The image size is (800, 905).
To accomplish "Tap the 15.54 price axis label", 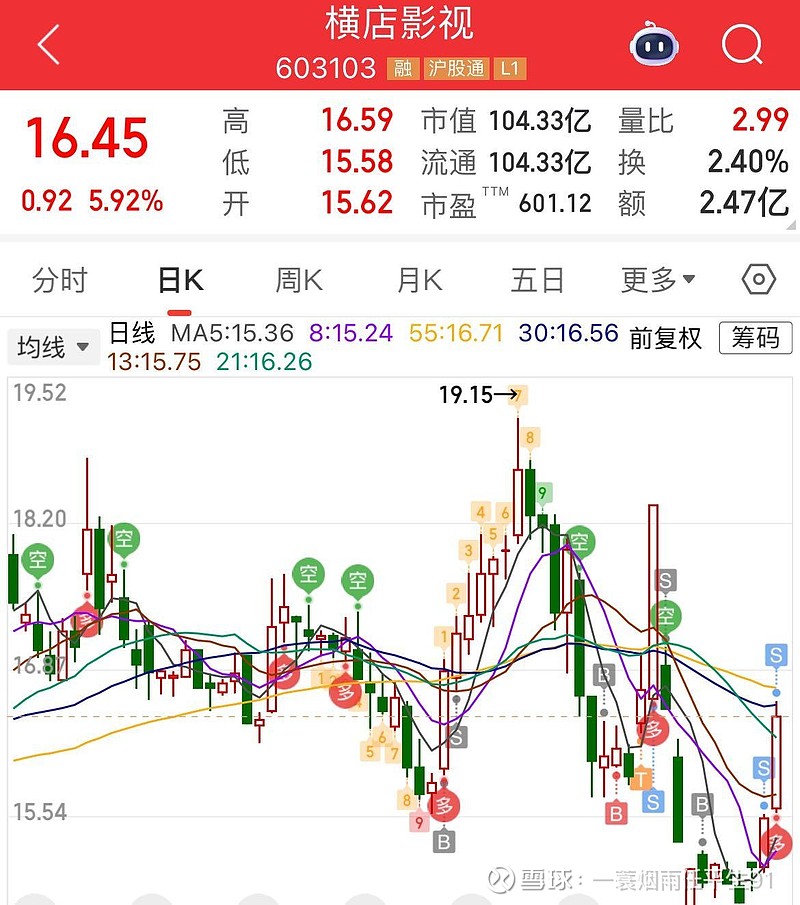I will click(40, 812).
